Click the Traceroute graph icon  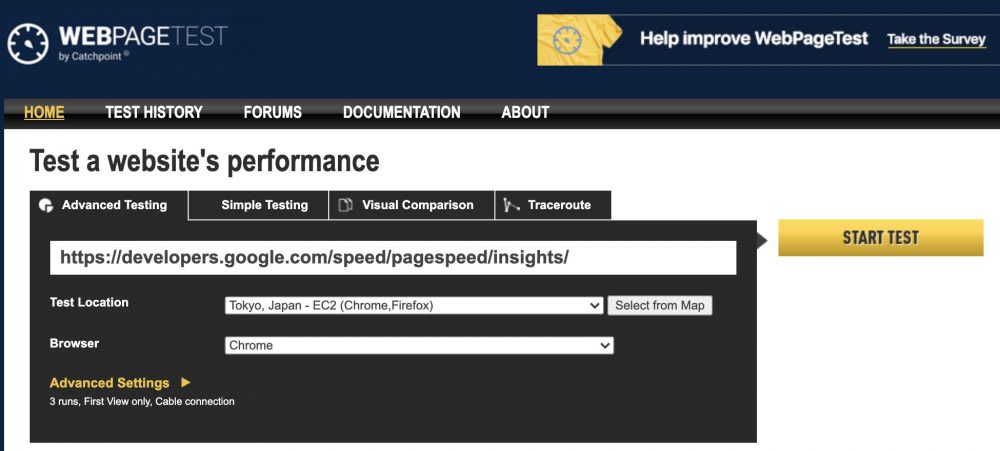pyautogui.click(x=511, y=205)
